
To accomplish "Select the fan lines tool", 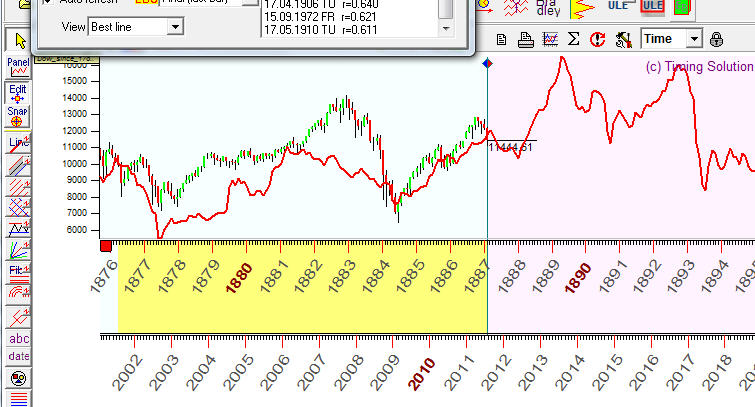I will pyautogui.click(x=18, y=250).
